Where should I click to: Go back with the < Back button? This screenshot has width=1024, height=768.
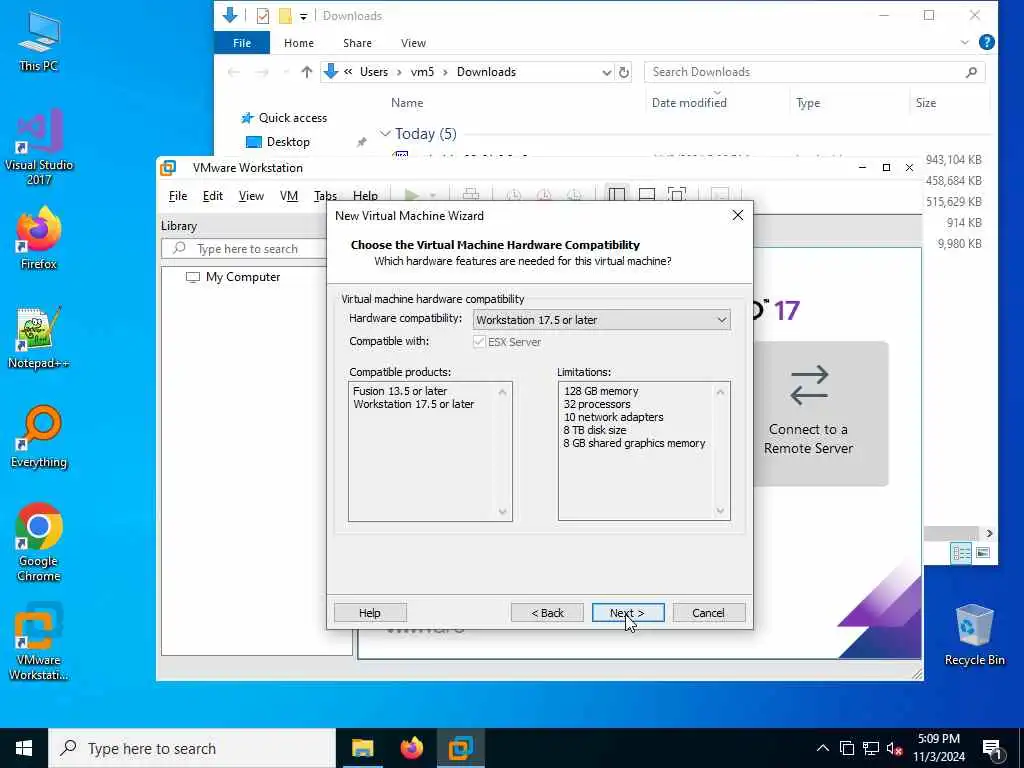click(547, 613)
